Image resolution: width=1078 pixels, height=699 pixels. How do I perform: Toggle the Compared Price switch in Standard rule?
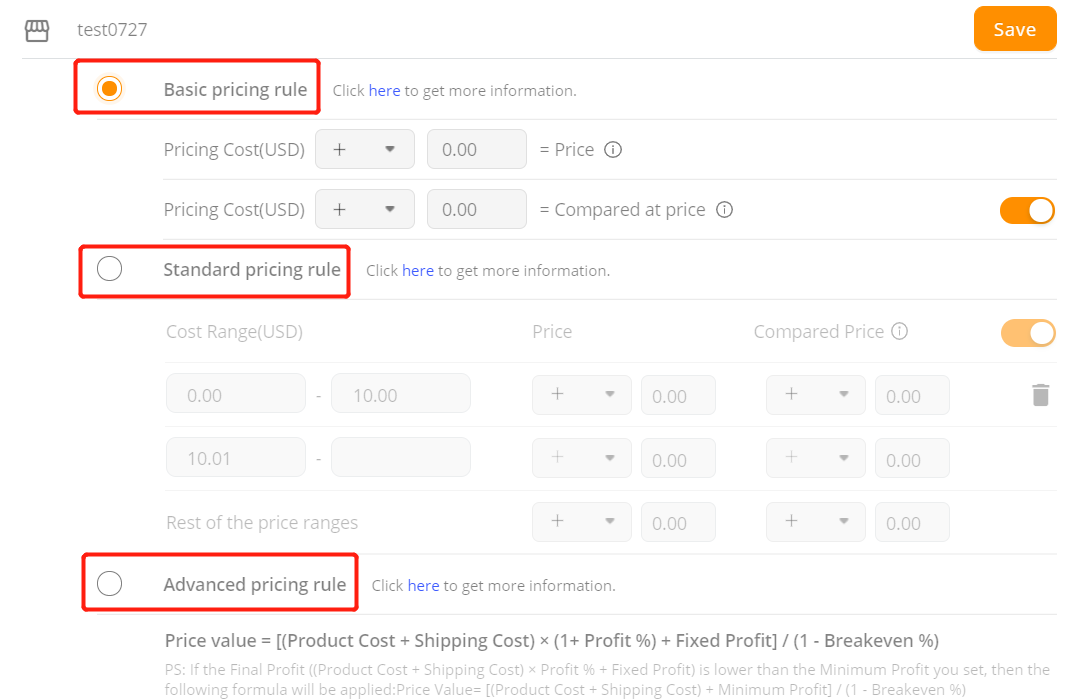pos(1028,333)
